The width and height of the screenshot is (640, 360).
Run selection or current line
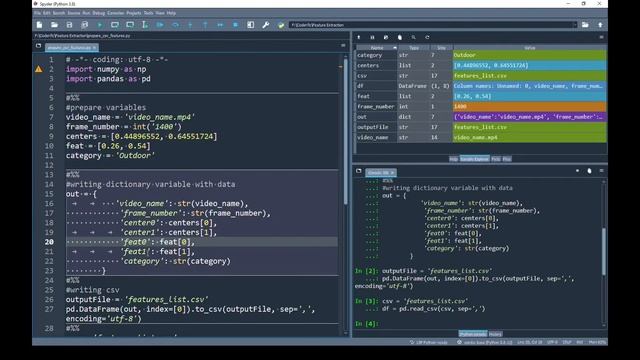(145, 25)
